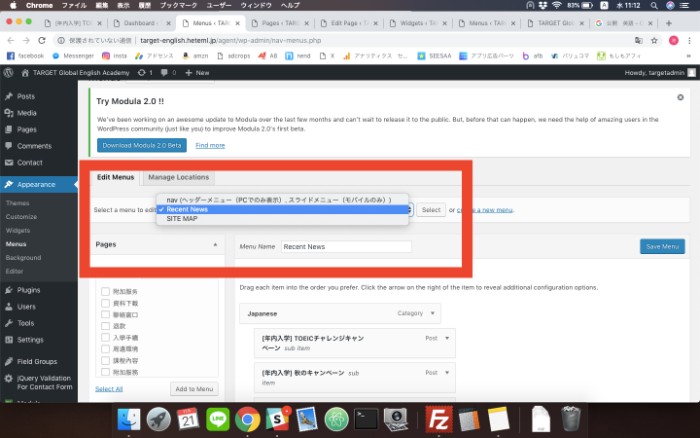Click into the Menu Name text field
This screenshot has width=700, height=438.
[345, 246]
